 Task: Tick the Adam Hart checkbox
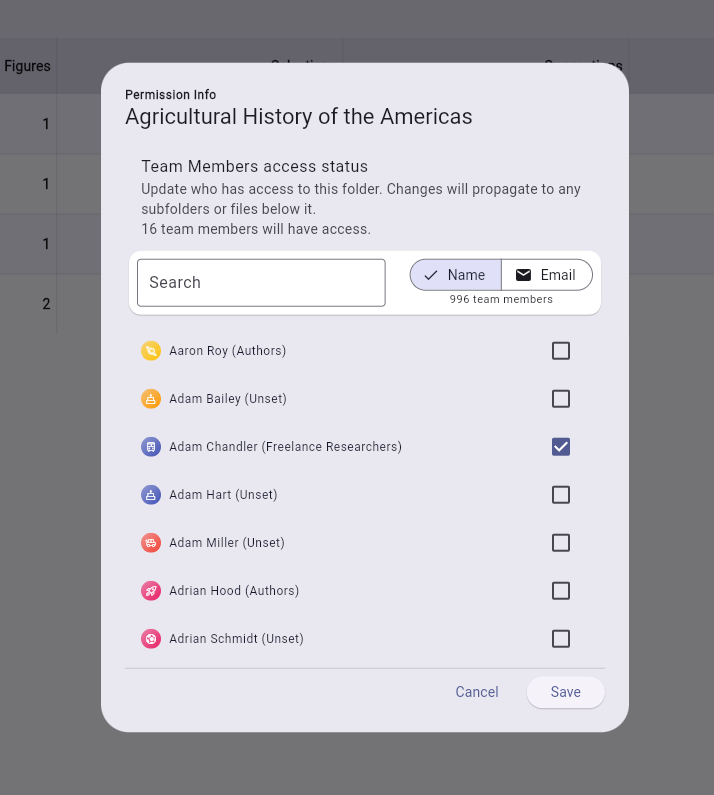[561, 495]
